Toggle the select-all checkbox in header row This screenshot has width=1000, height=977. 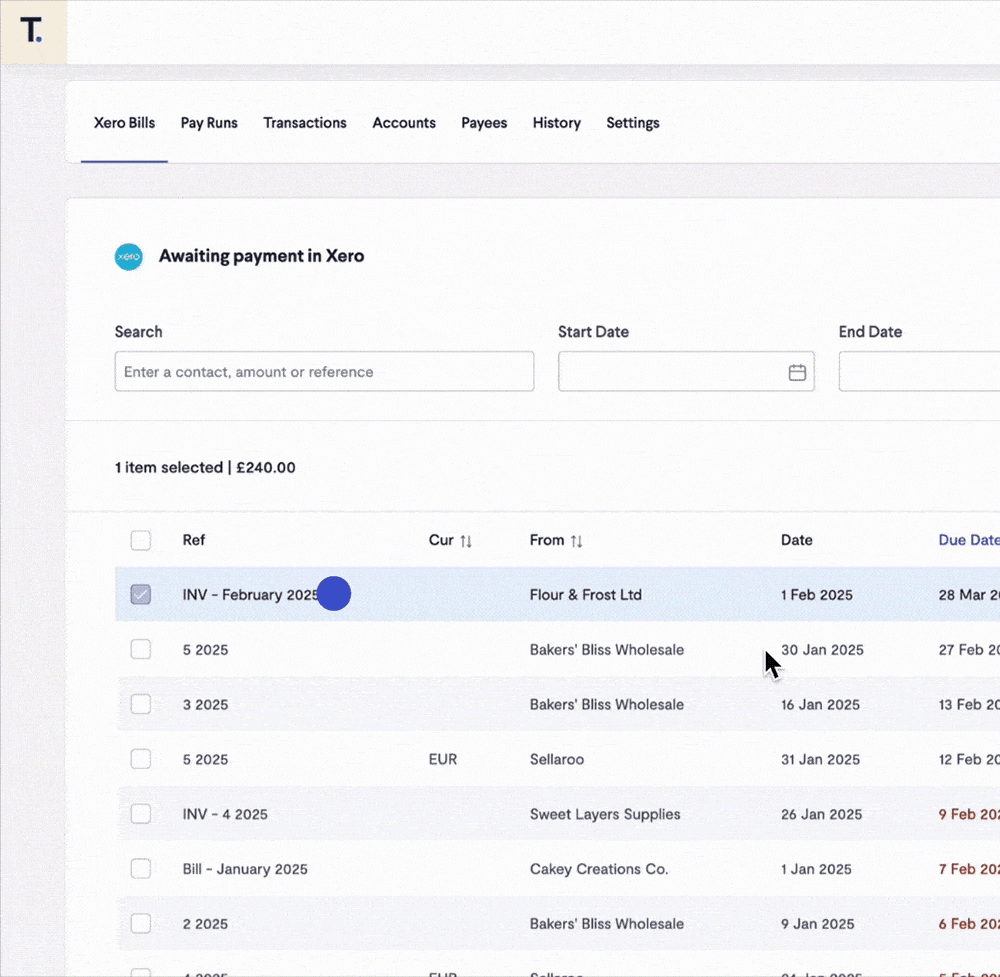(x=141, y=540)
